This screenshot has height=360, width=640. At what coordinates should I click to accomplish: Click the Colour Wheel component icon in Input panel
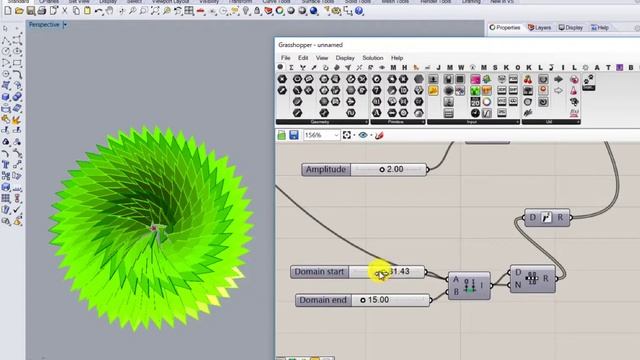[x=487, y=102]
